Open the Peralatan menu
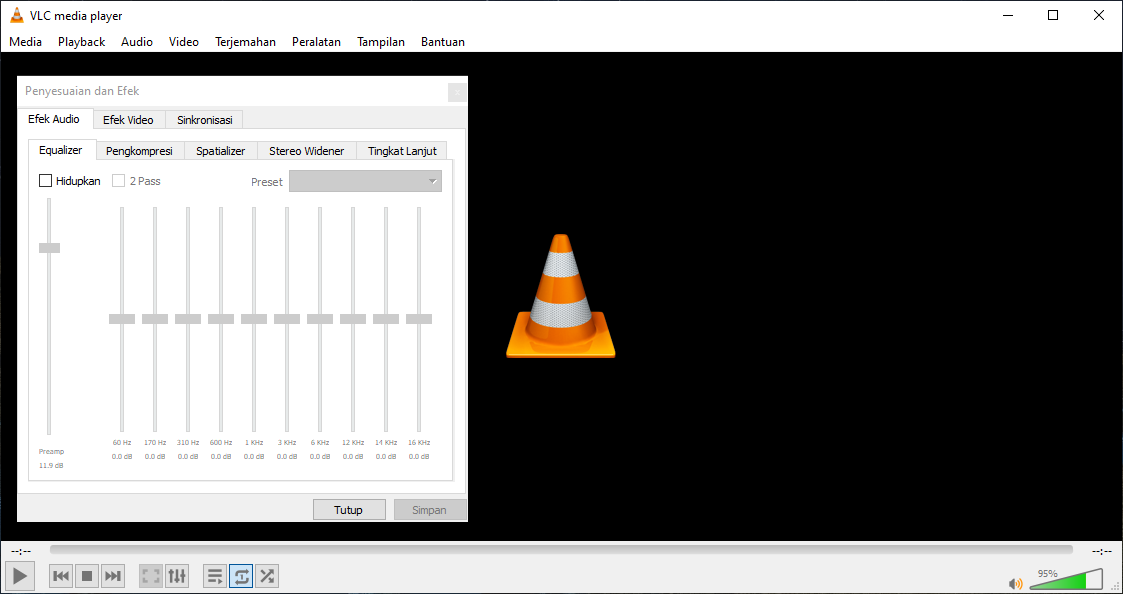 [x=316, y=41]
